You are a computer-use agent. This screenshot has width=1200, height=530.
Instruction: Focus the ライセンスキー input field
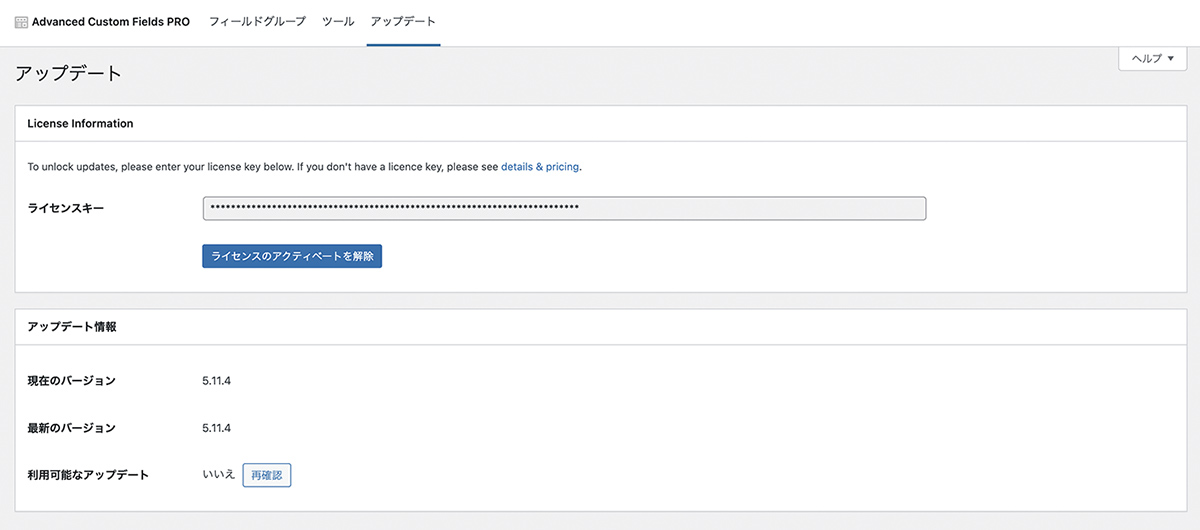pyautogui.click(x=564, y=208)
